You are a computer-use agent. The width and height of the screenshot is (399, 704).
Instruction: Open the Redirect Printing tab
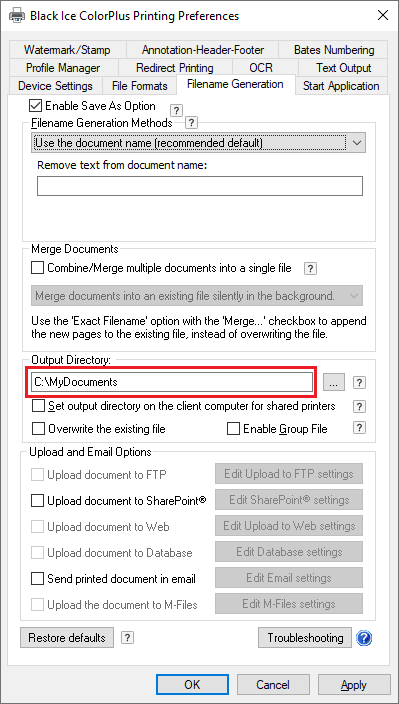[175, 68]
